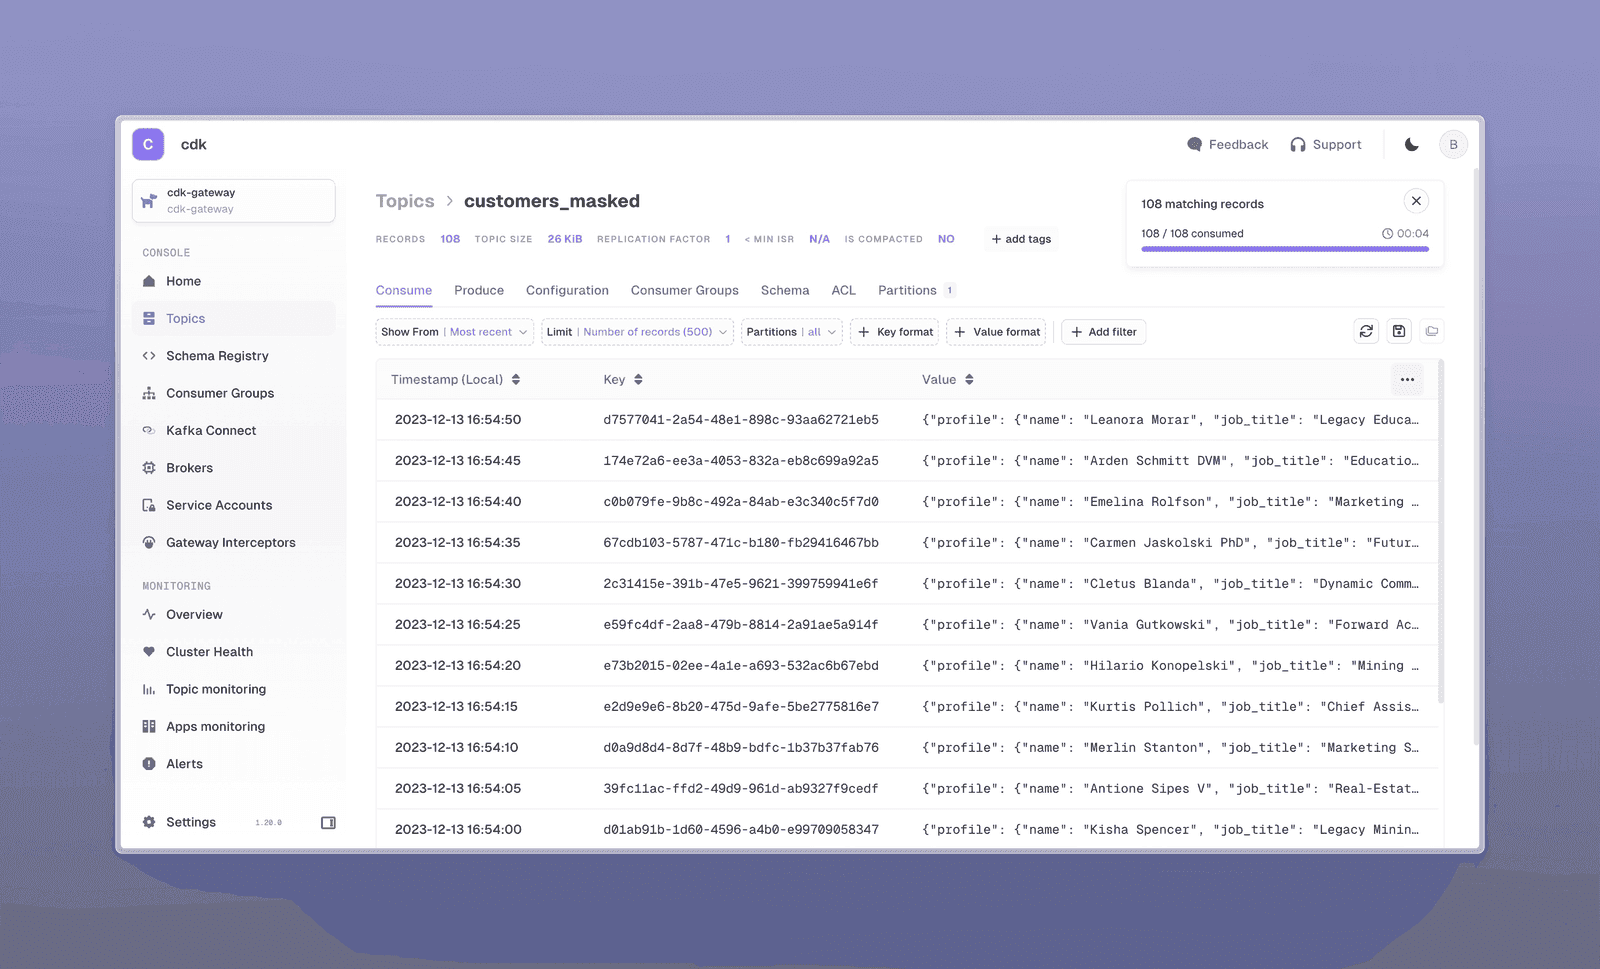Open record value for Hilario Konopelski

[x=1170, y=666]
